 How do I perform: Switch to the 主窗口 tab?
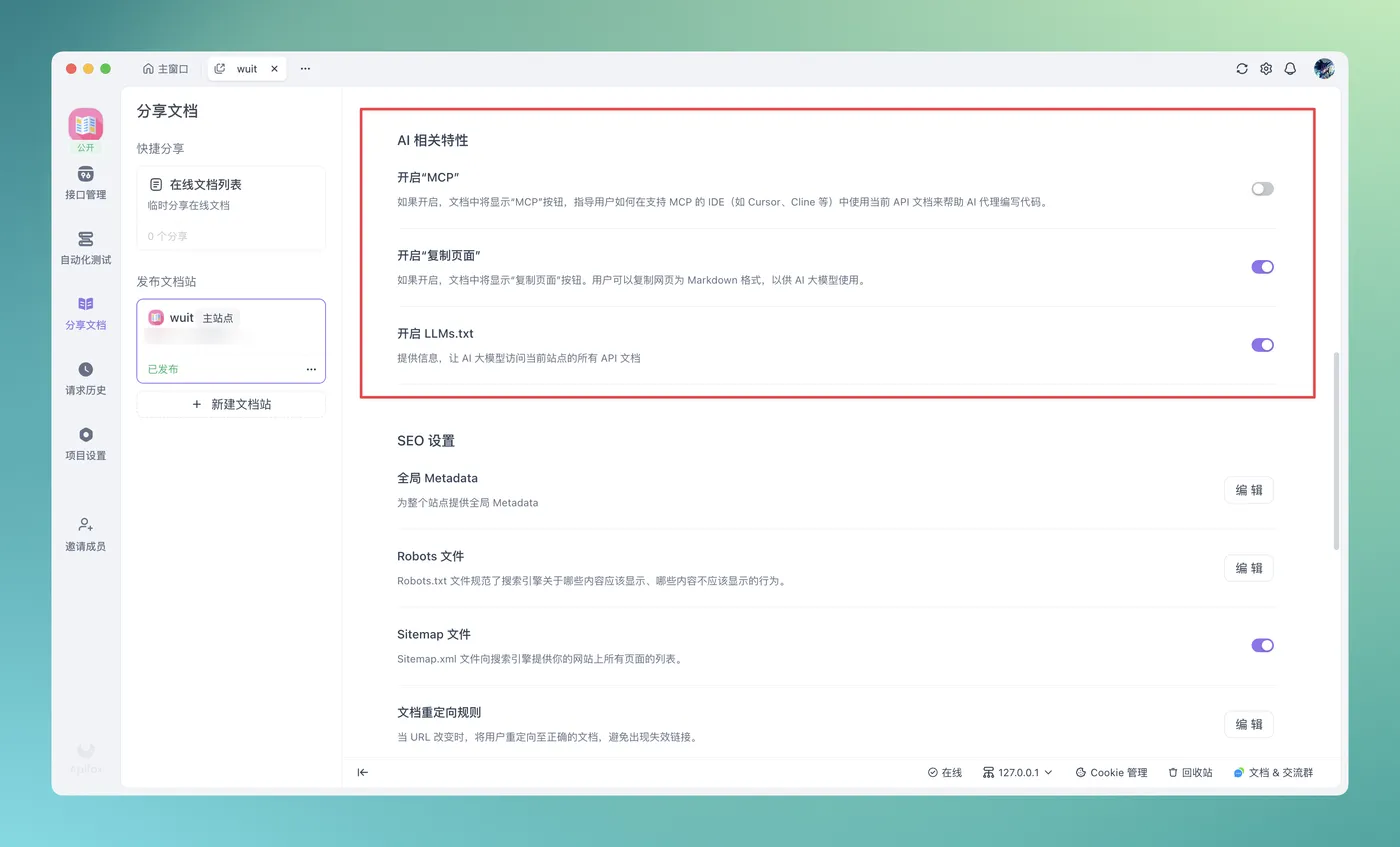(165, 69)
